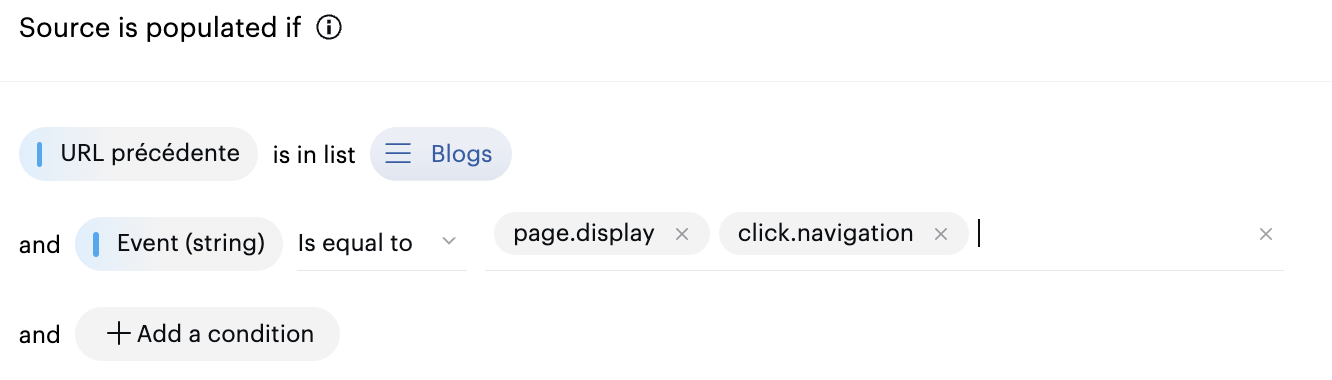The height and width of the screenshot is (380, 1332).
Task: Click the 'Source is populated if' heading
Action: pos(160,28)
